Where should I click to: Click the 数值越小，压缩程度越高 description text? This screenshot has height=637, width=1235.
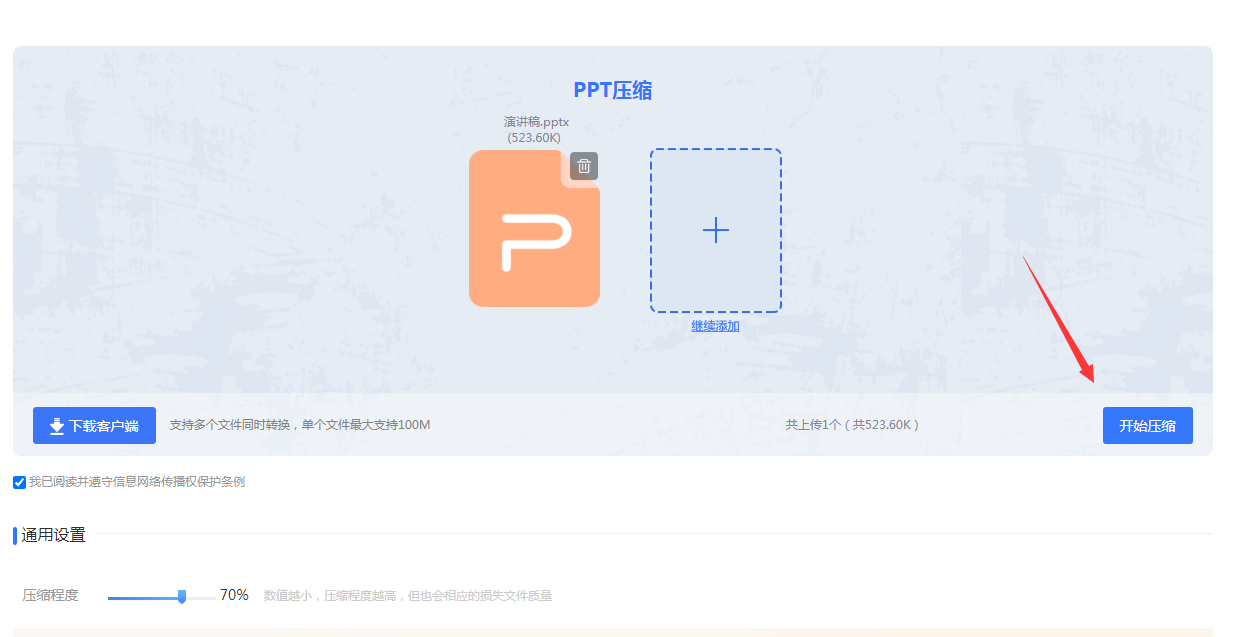[408, 596]
